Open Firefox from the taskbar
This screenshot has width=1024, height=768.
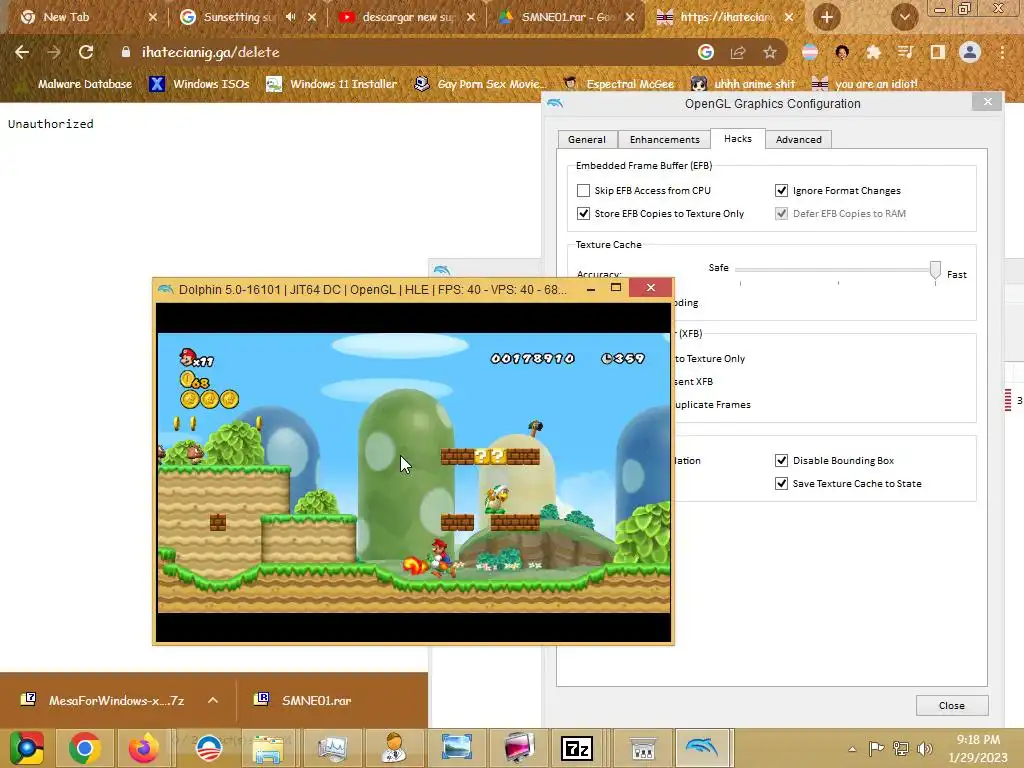coord(143,748)
